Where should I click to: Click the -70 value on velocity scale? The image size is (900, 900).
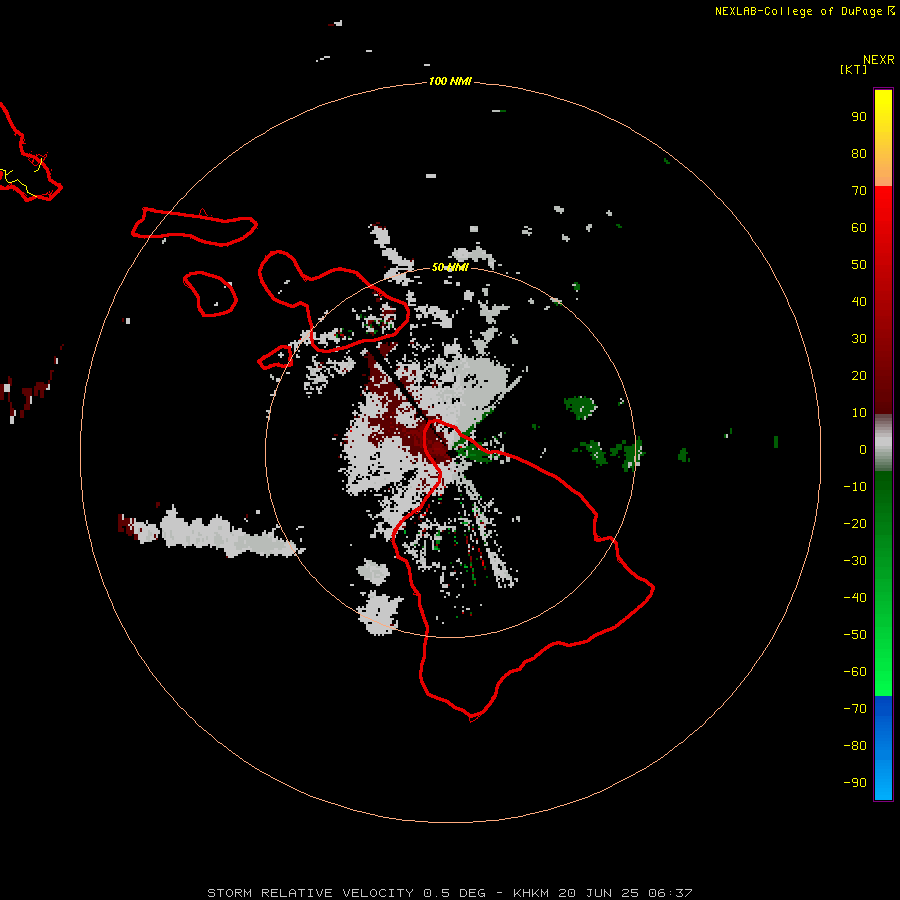pyautogui.click(x=855, y=709)
